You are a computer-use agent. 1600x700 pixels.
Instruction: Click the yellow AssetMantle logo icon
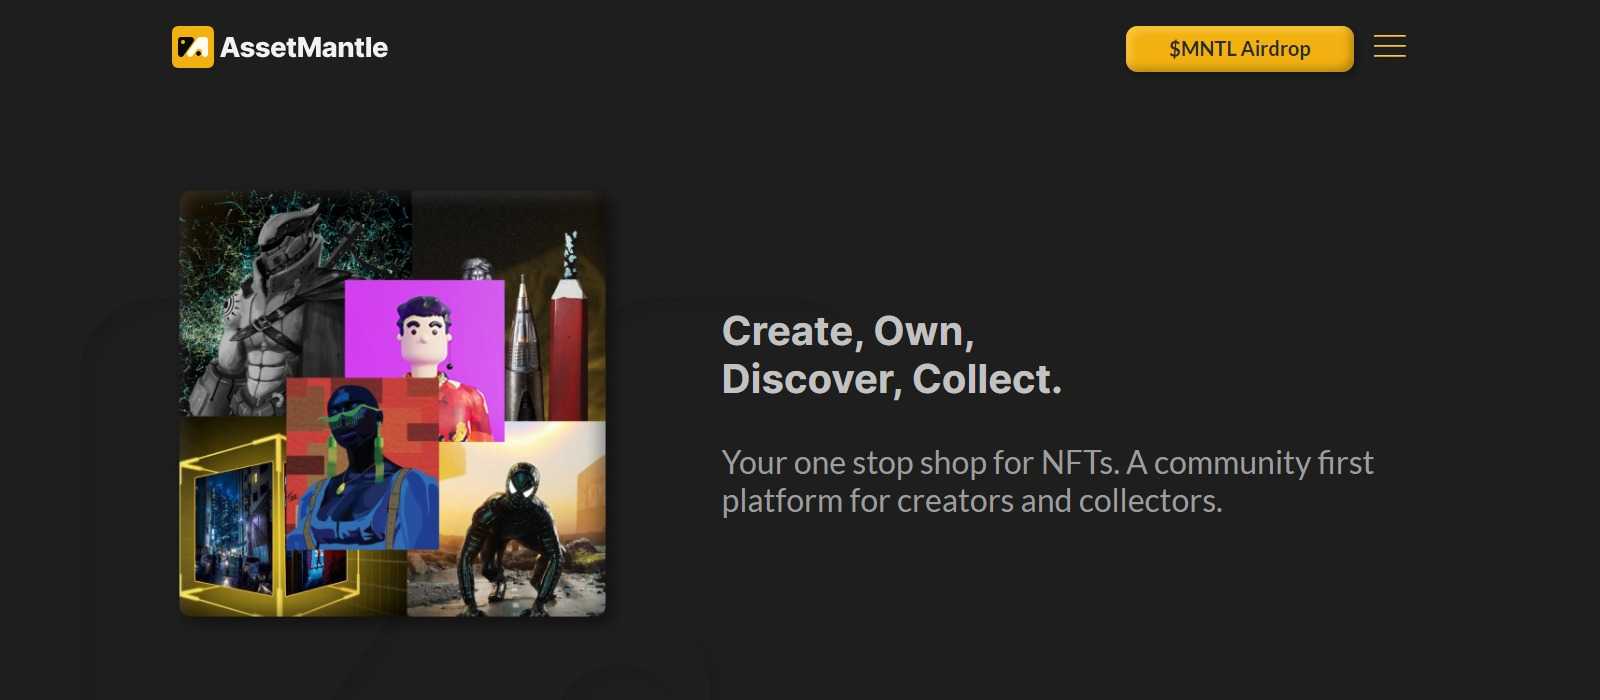coord(192,47)
